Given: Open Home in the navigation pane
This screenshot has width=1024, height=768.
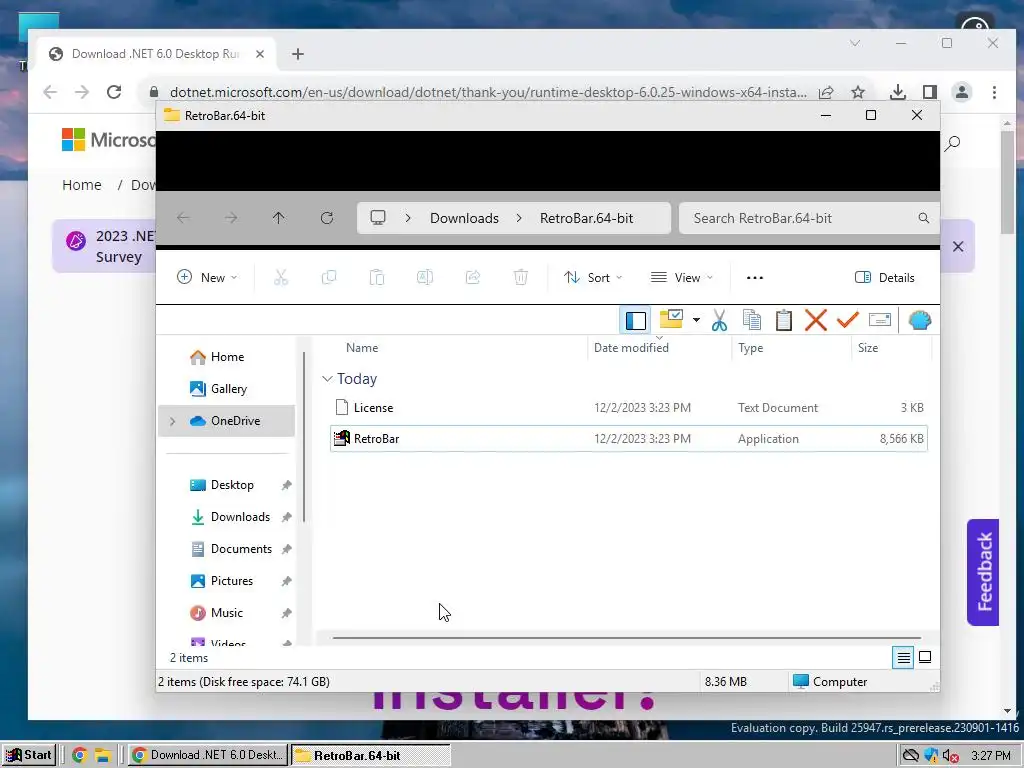Looking at the screenshot, I should 227,357.
